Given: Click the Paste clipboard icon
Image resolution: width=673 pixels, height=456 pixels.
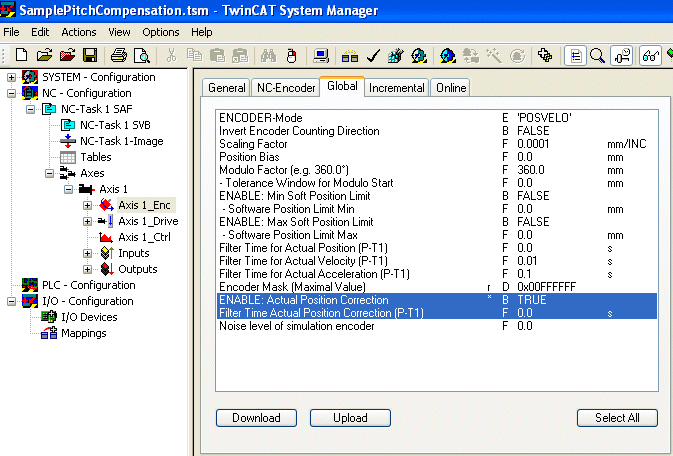Looking at the screenshot, I should click(217, 55).
